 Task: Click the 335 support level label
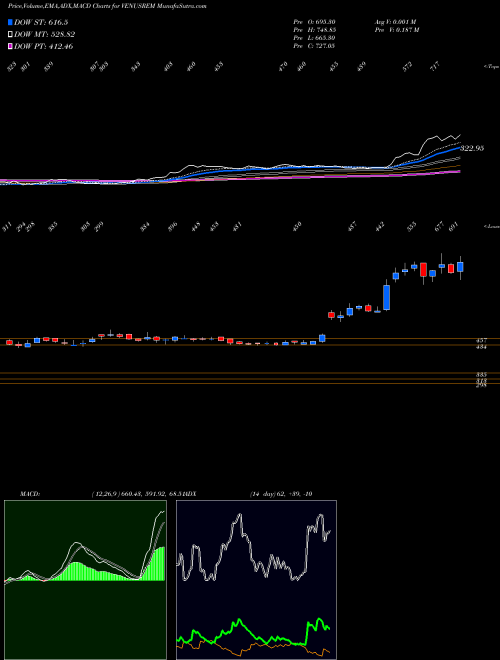coord(482,374)
